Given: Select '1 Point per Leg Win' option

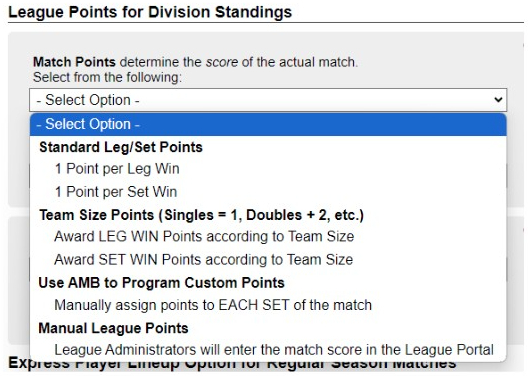Looking at the screenshot, I should (x=117, y=169).
